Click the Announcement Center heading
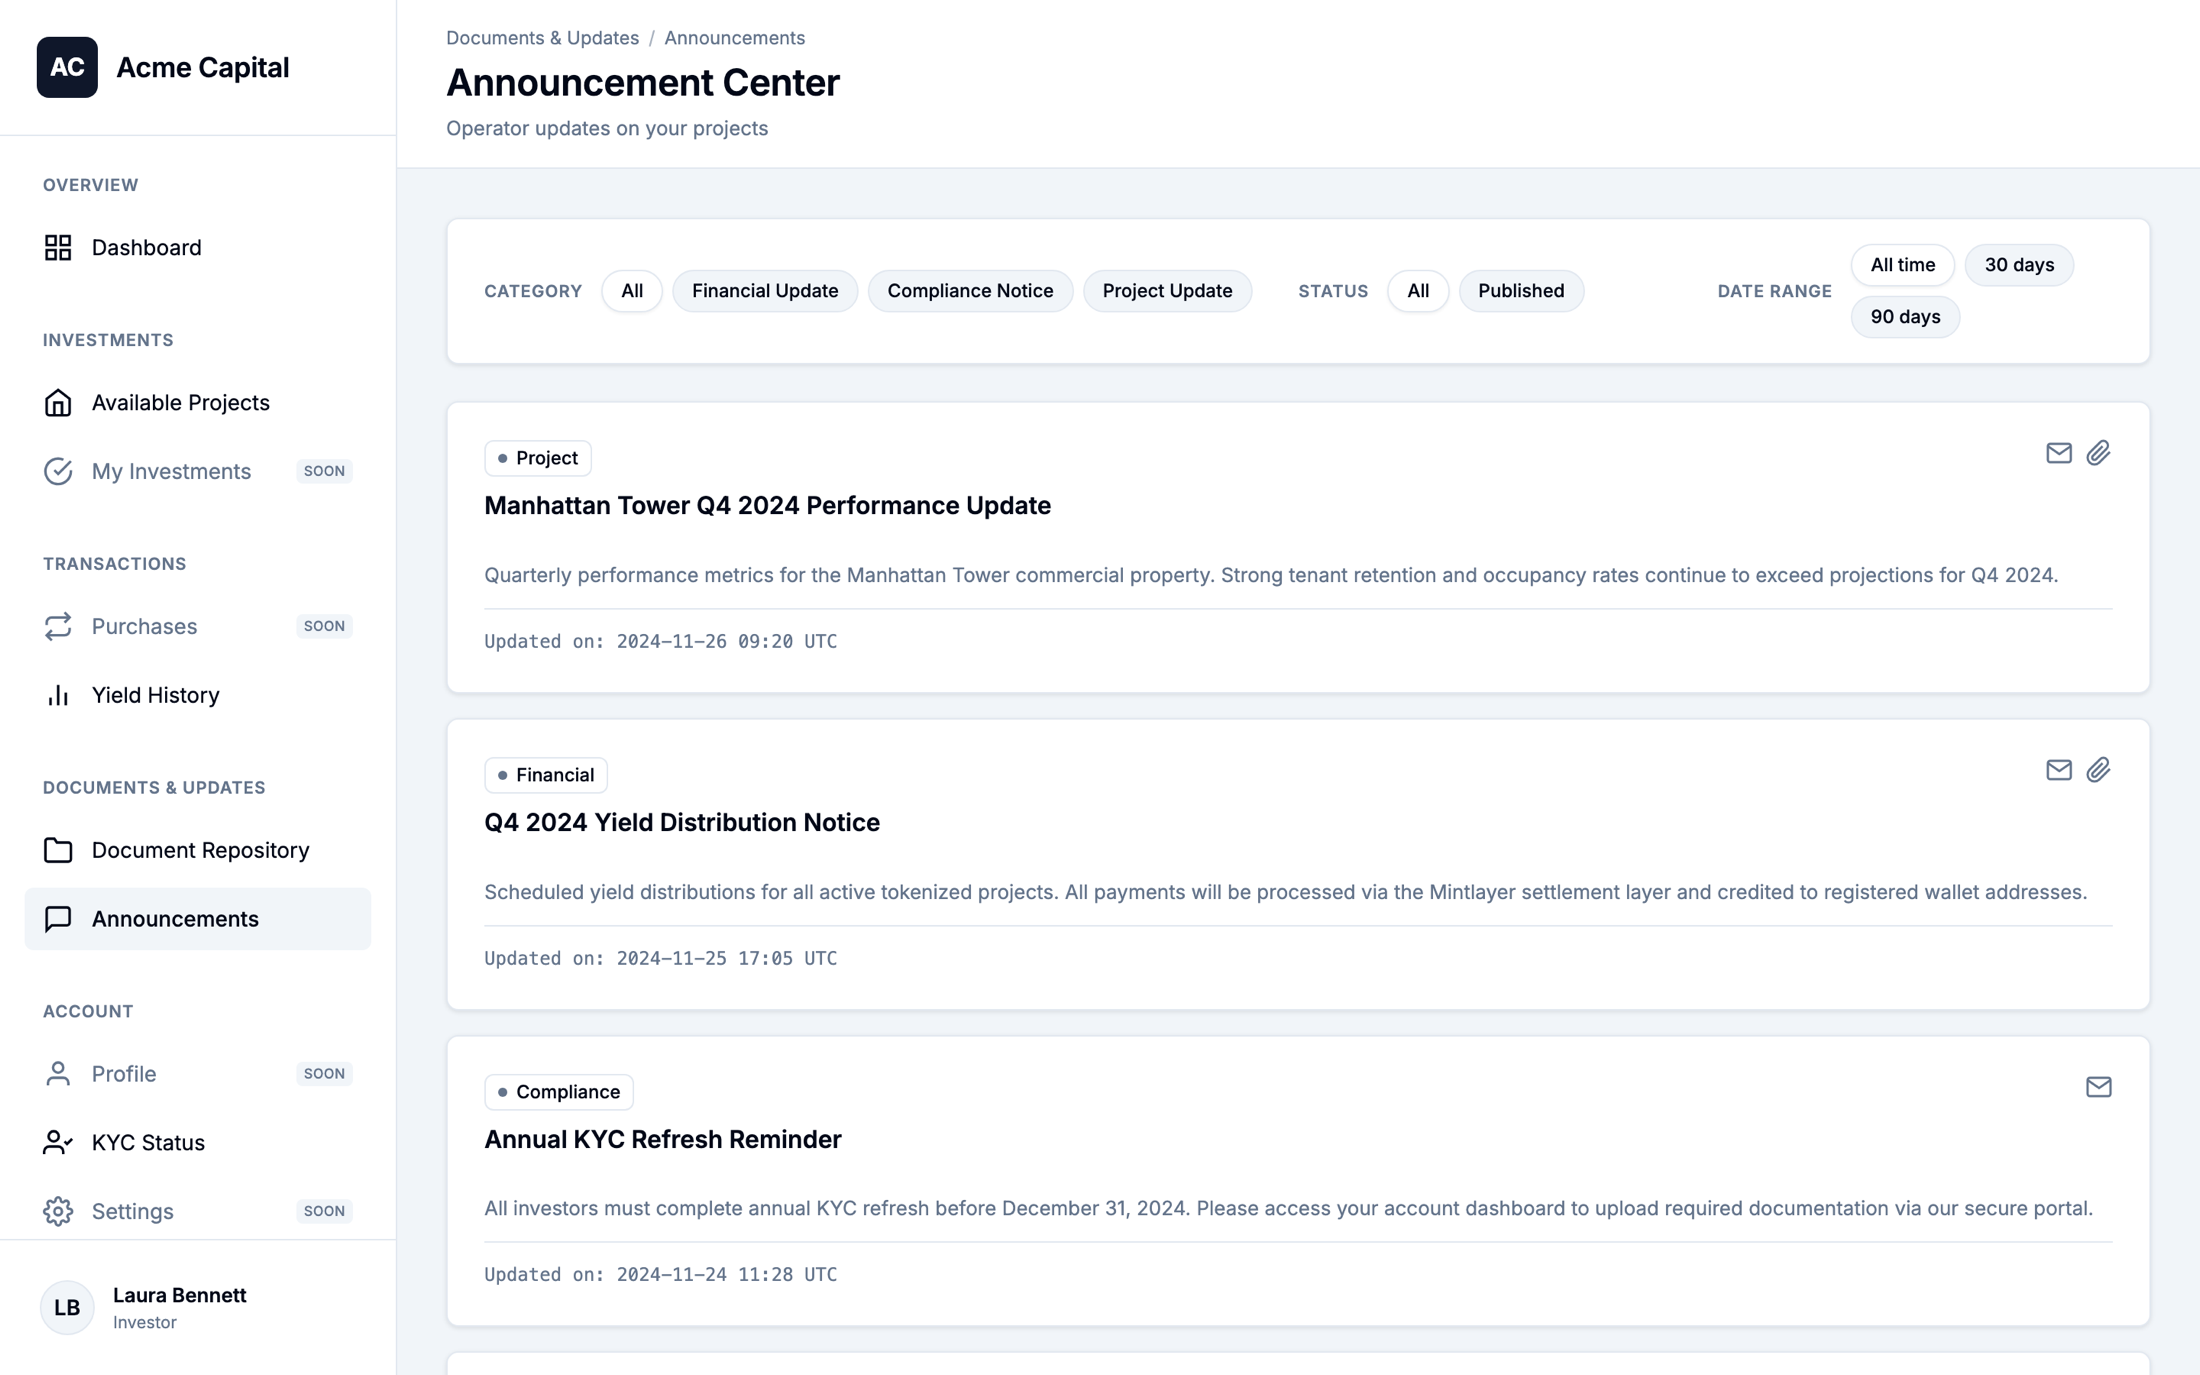The width and height of the screenshot is (2200, 1375). [643, 83]
